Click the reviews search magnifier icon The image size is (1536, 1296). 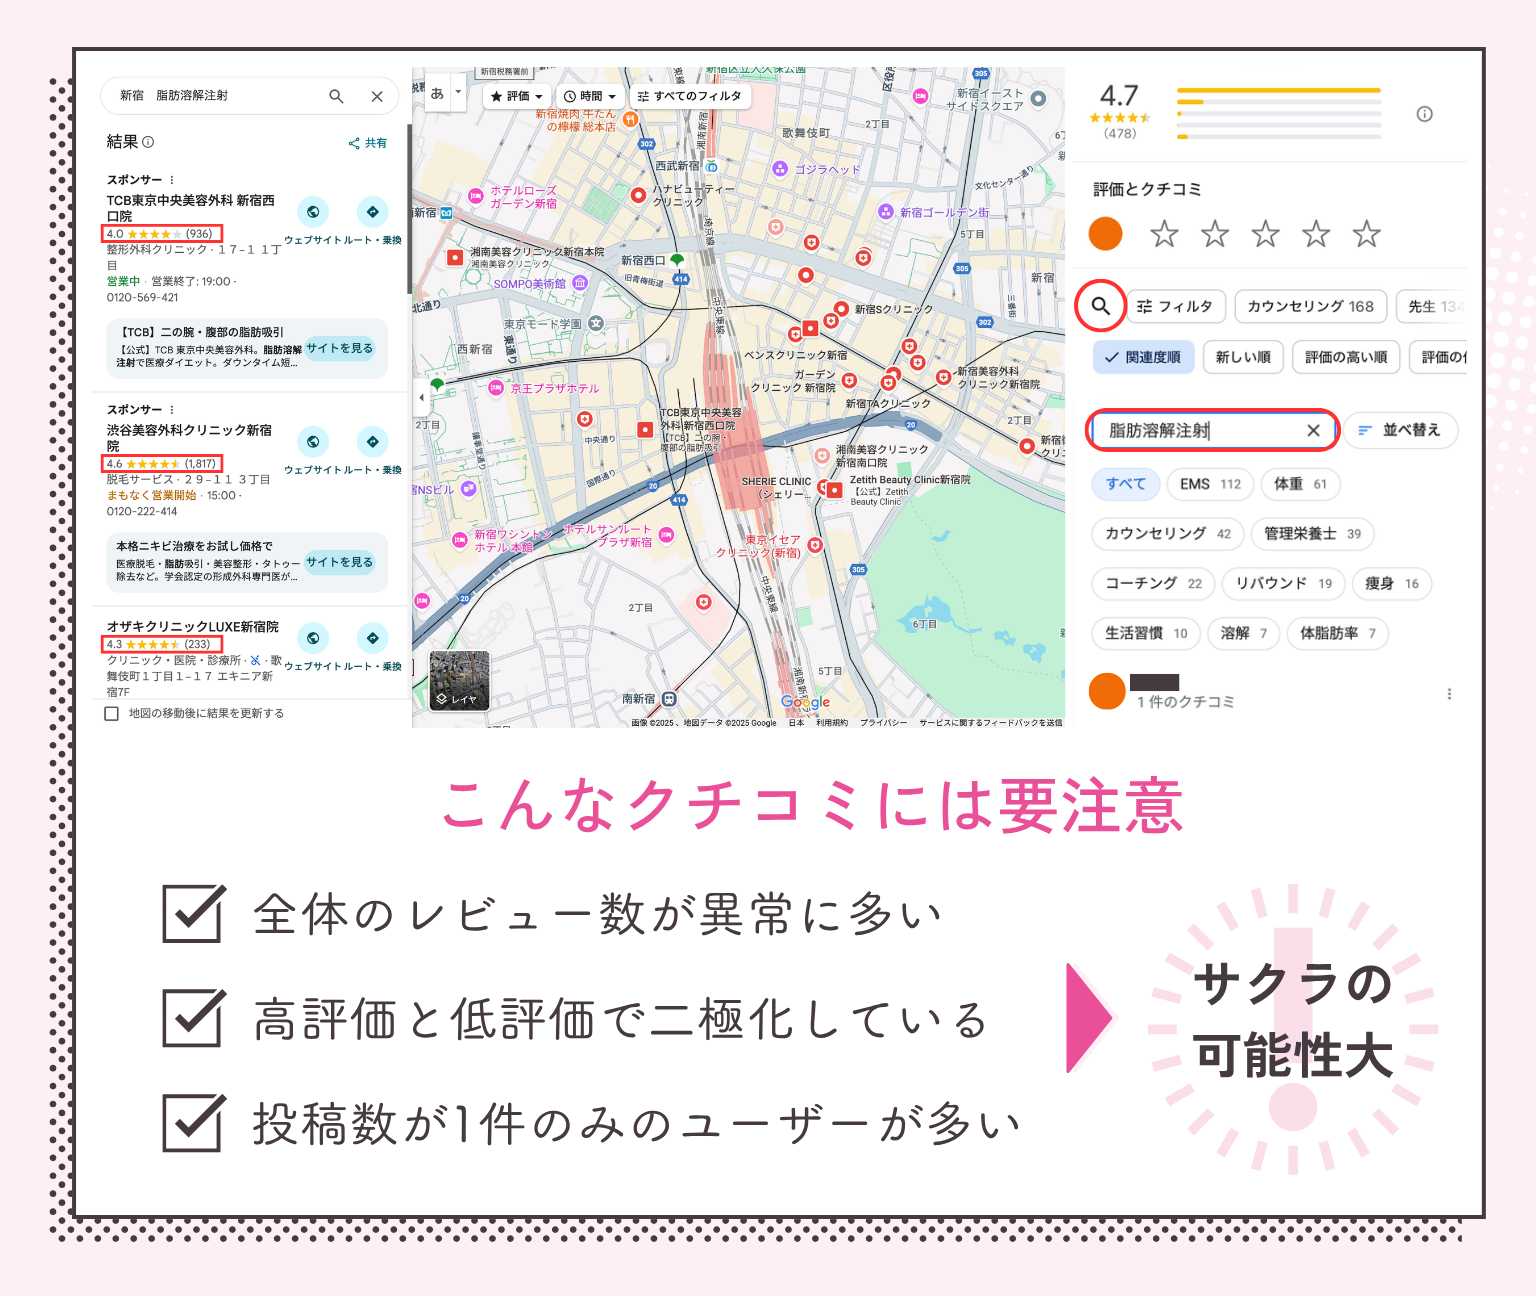click(x=1100, y=306)
